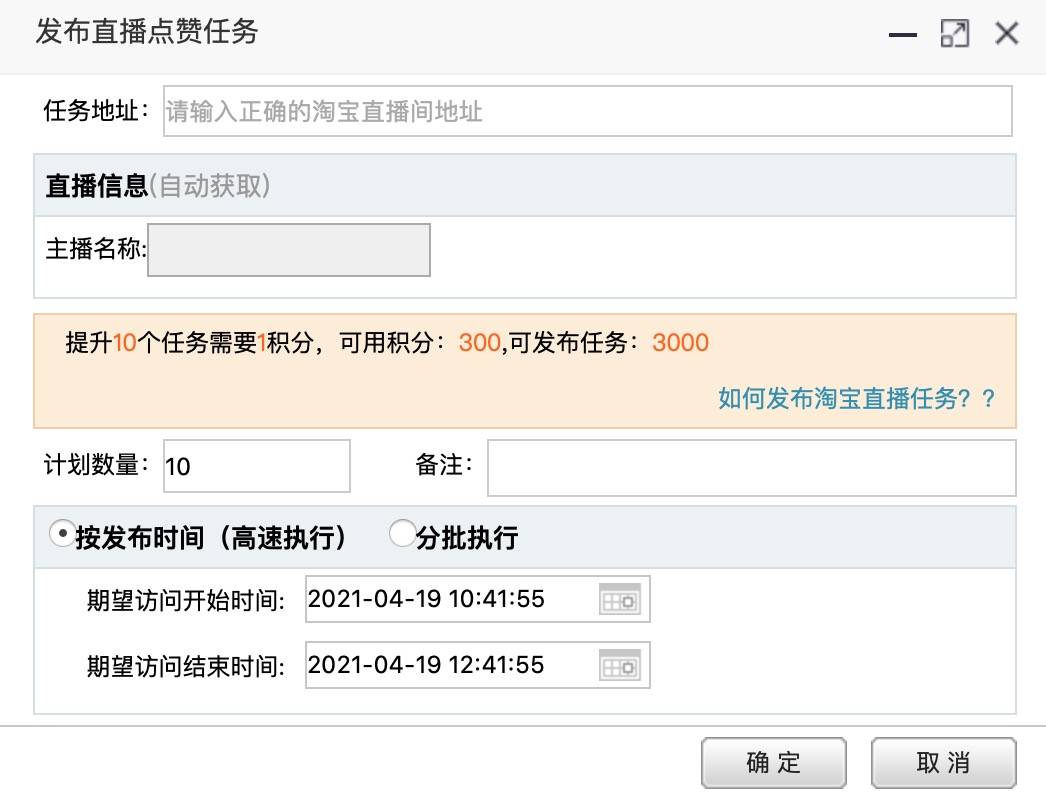Open calendar picker for 期望访问开始时间

(620, 599)
